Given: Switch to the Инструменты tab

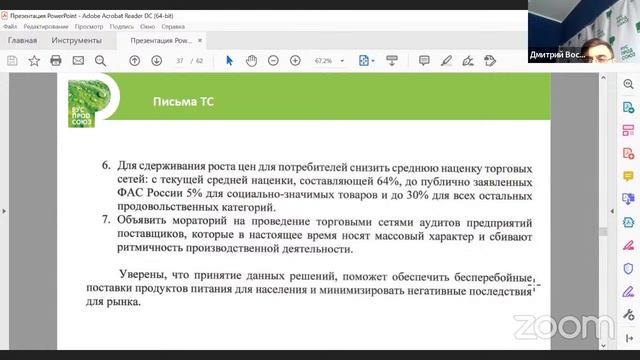Looking at the screenshot, I should [77, 40].
